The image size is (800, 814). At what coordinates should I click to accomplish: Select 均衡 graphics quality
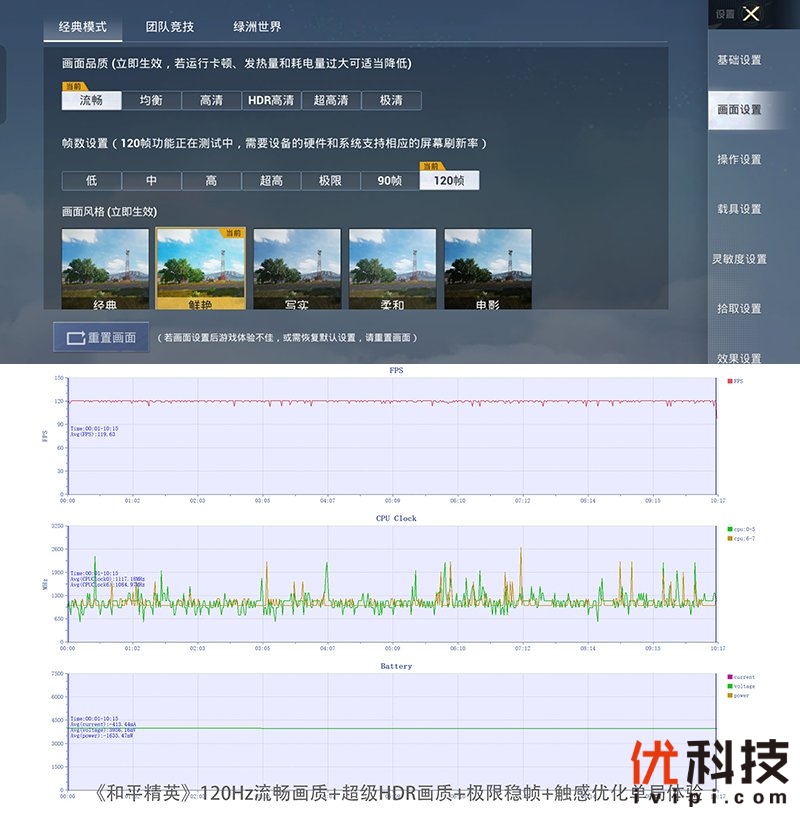151,100
